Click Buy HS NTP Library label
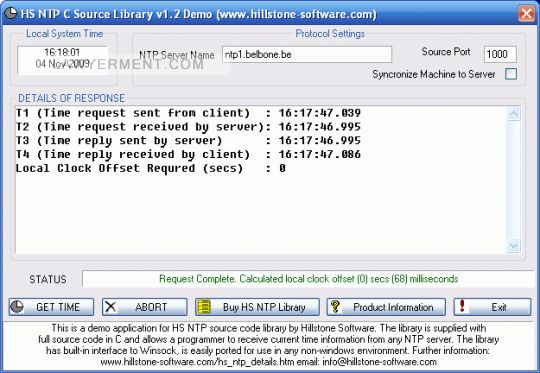540x373 pixels. pos(264,307)
